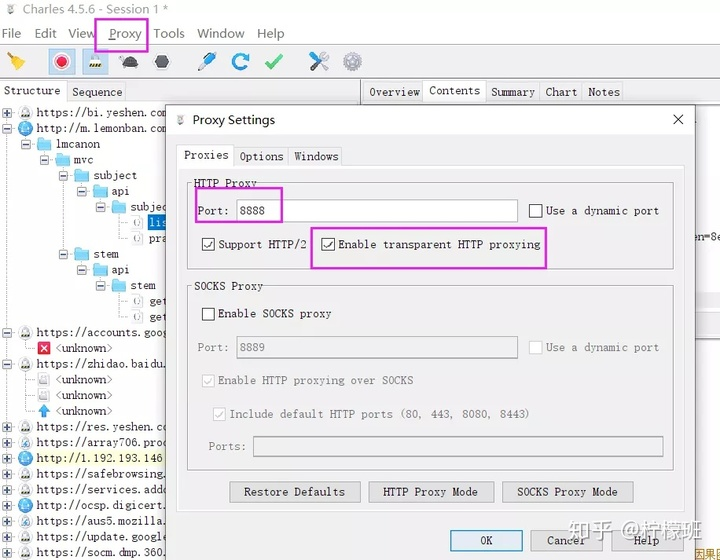Image resolution: width=720 pixels, height=560 pixels.
Task: Uncheck Enable transparent HTTP proxying
Action: pyautogui.click(x=328, y=244)
